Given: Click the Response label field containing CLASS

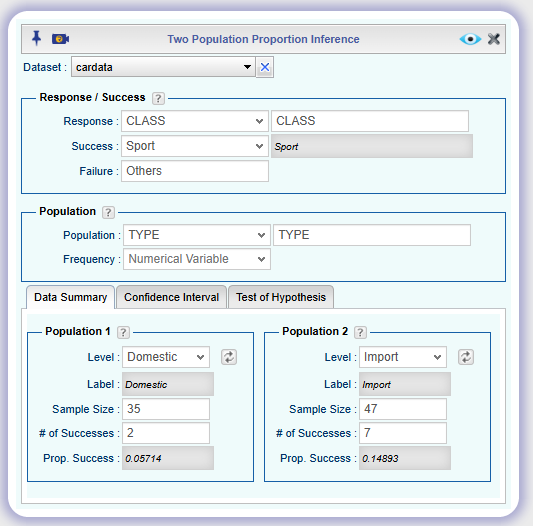Looking at the screenshot, I should click(370, 121).
